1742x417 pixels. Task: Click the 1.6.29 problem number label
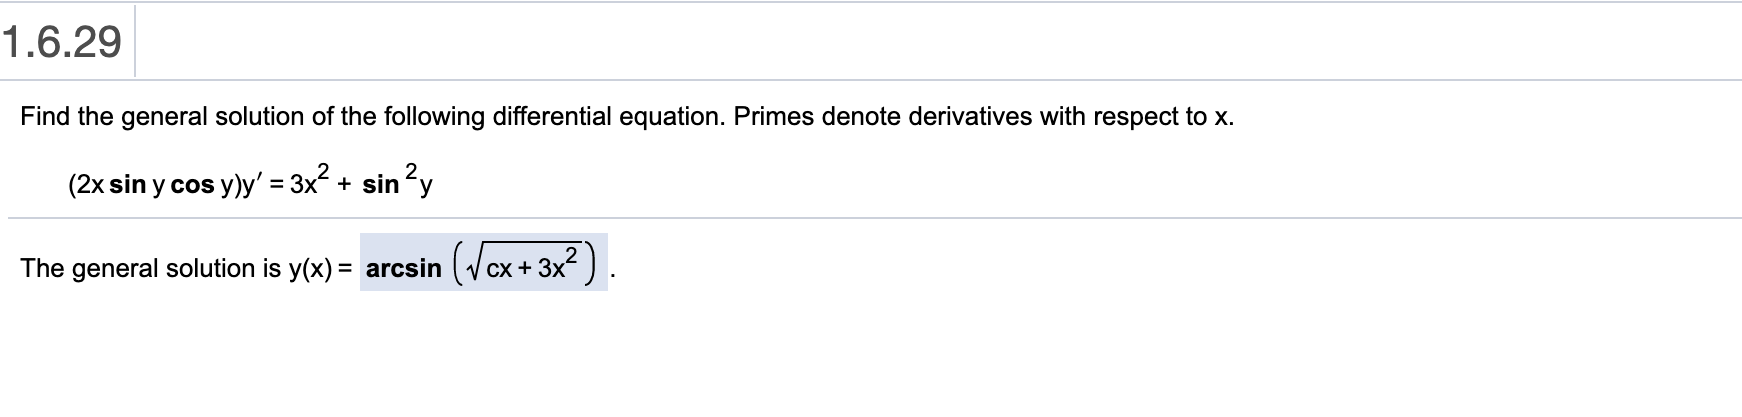pos(62,42)
